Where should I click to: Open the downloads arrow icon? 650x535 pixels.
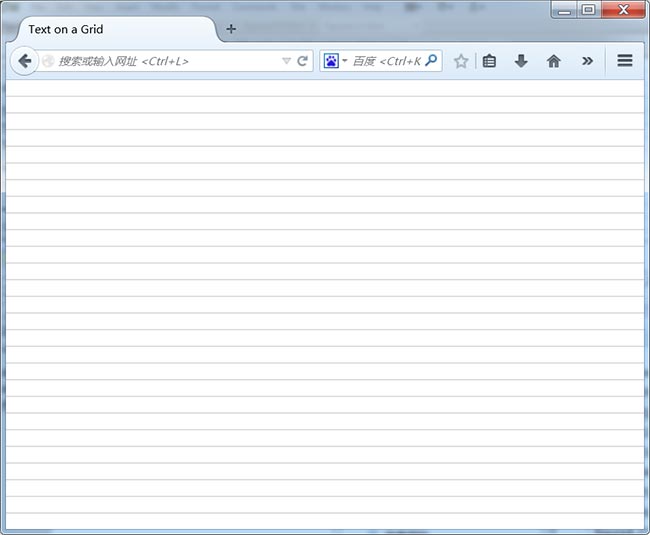point(521,61)
